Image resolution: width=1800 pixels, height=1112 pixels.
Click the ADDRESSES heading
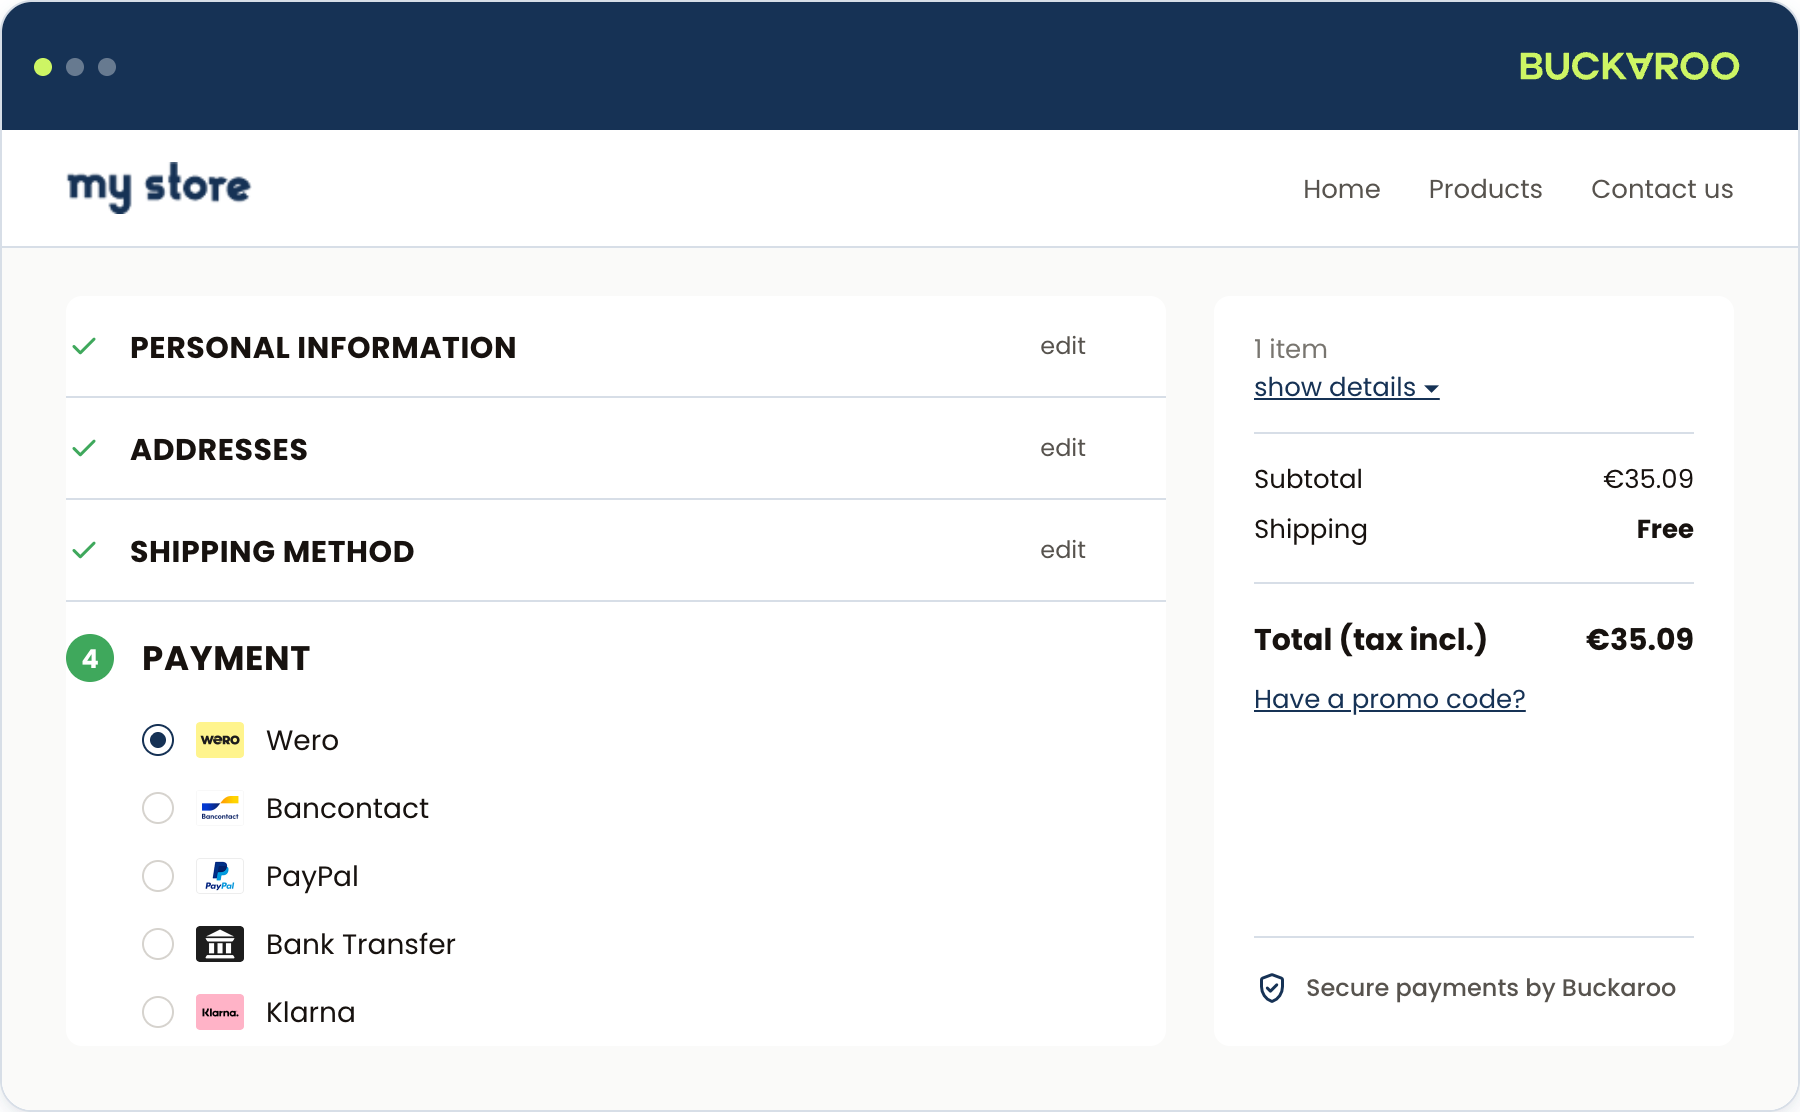pyautogui.click(x=219, y=450)
